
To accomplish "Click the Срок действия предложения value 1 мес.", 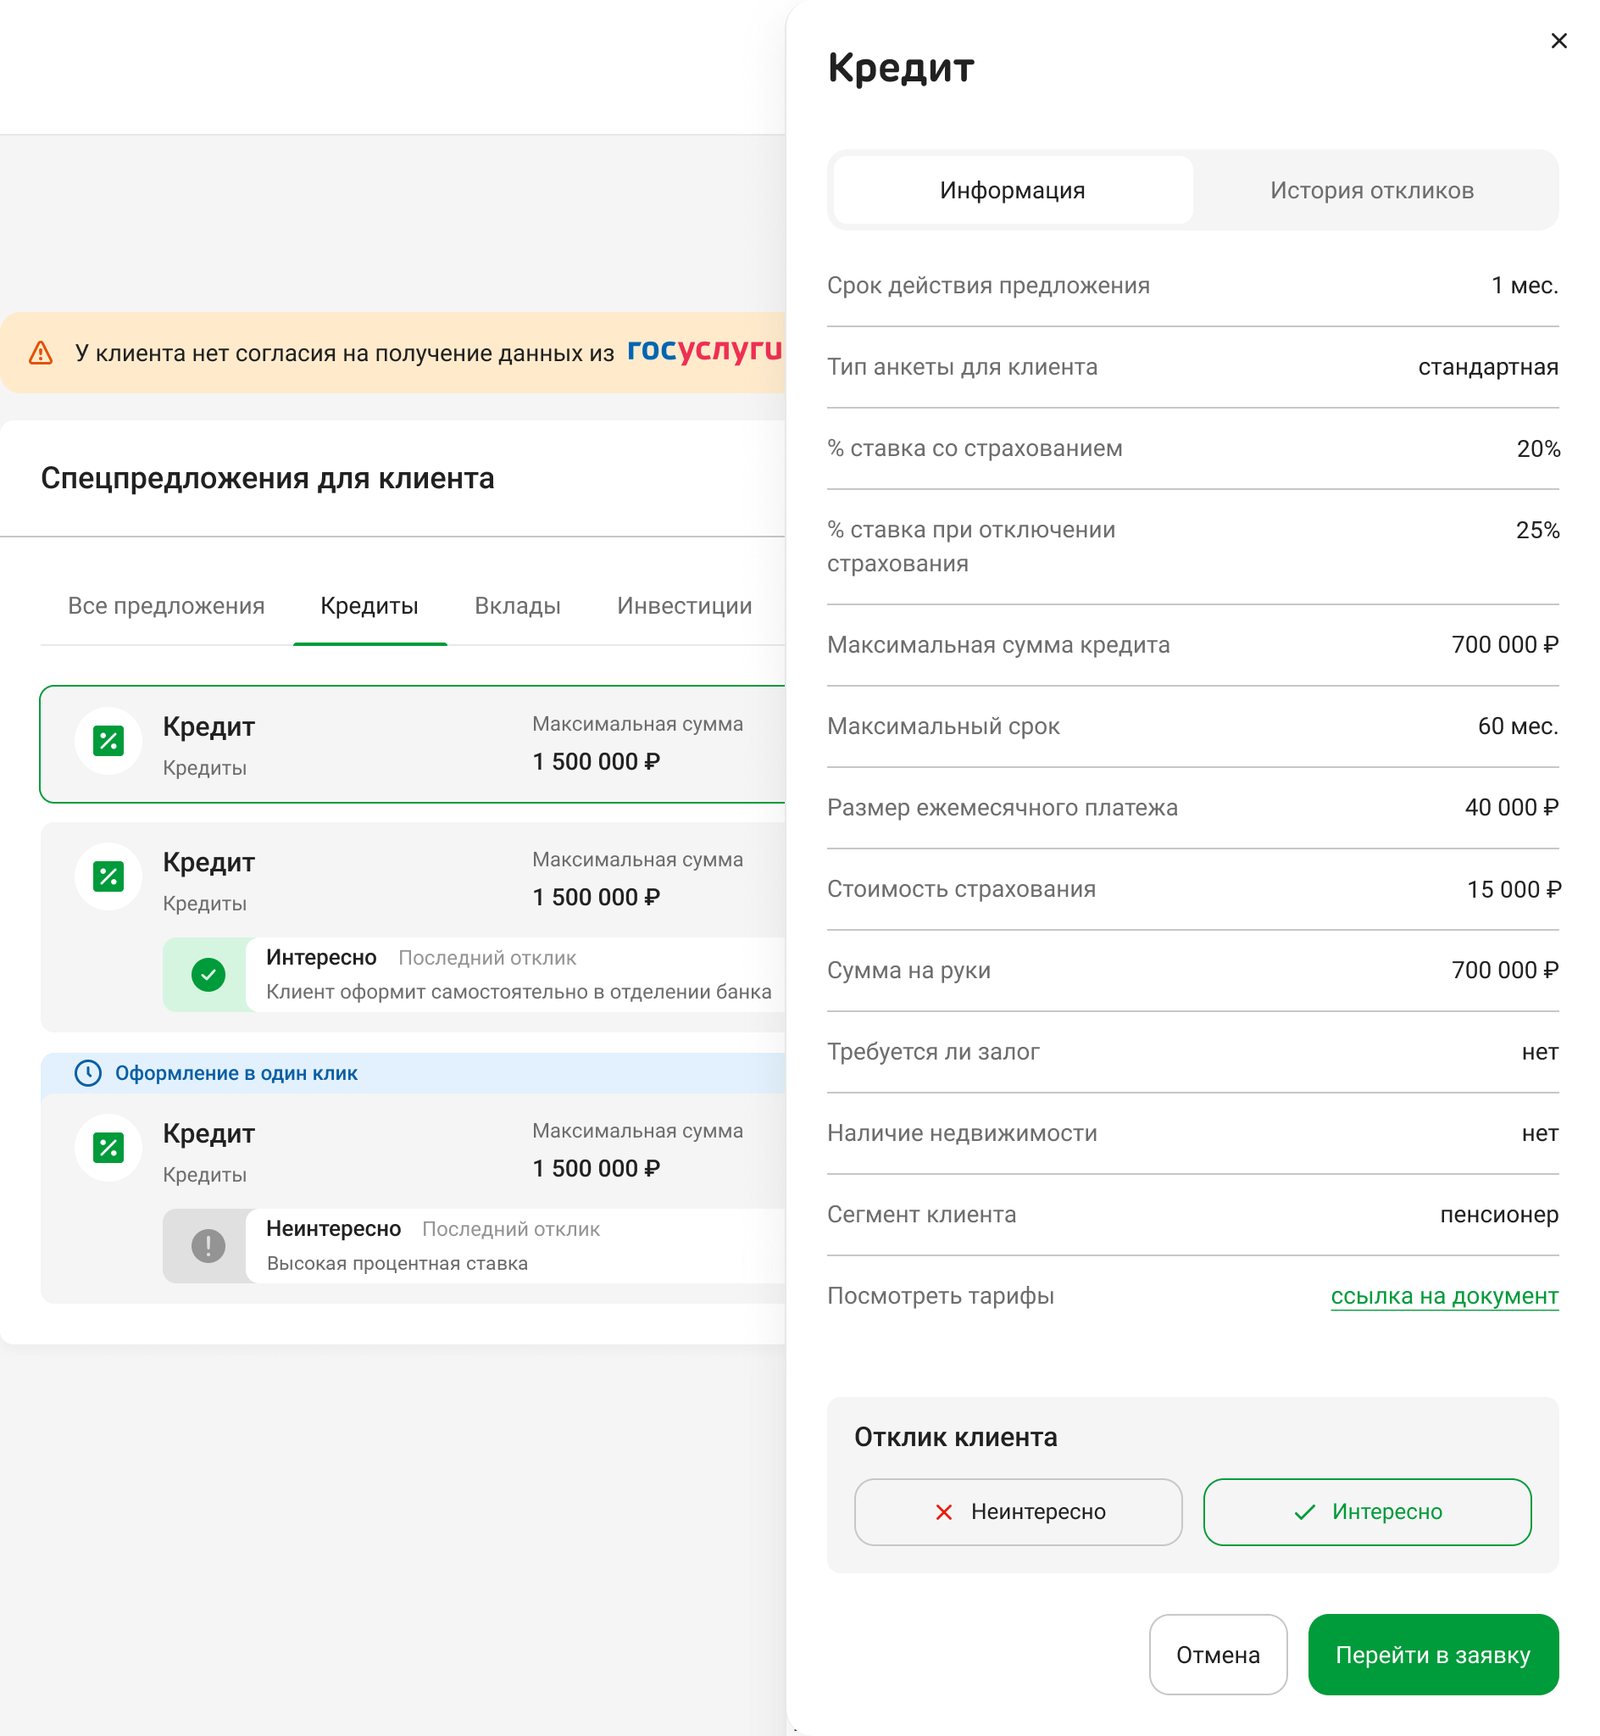I will (x=1524, y=286).
